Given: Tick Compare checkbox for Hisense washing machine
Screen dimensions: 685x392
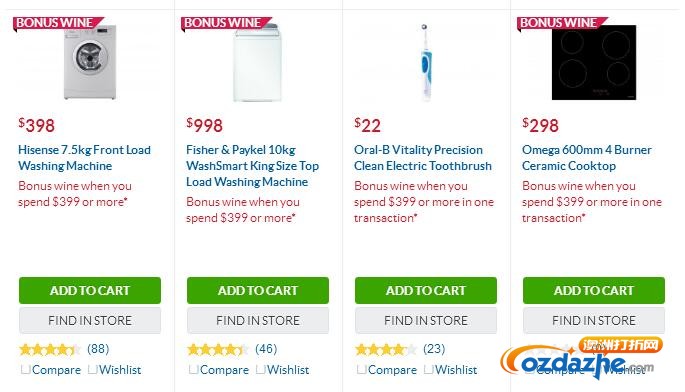Looking at the screenshot, I should click(x=26, y=369).
